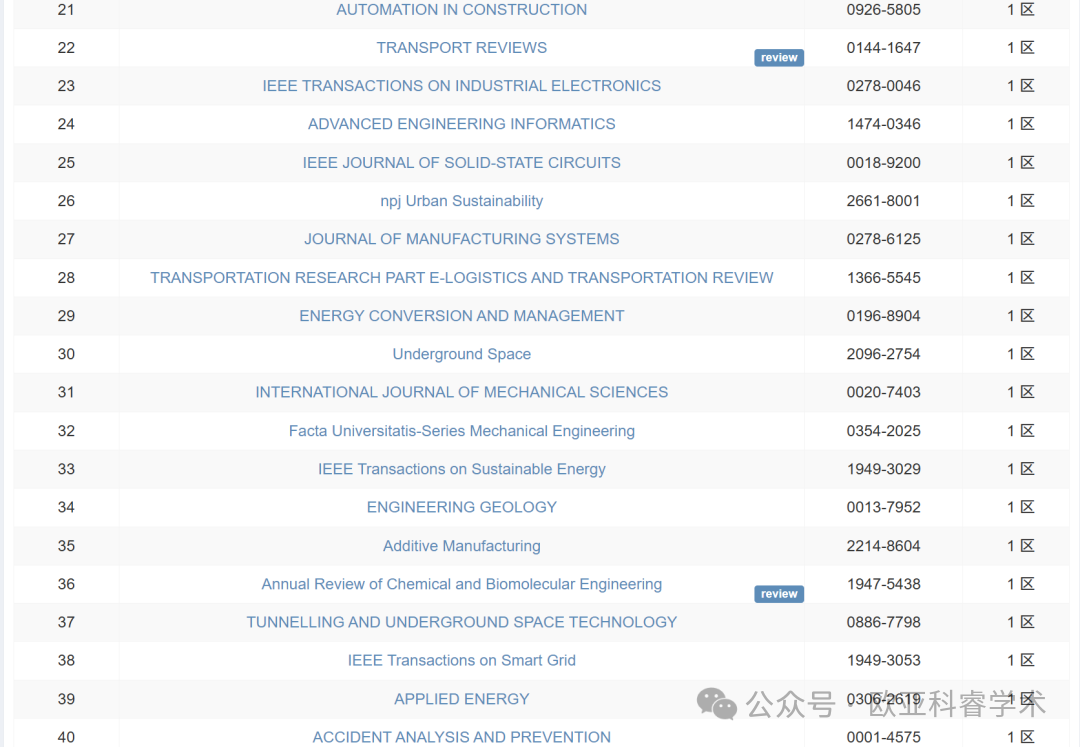The height and width of the screenshot is (747, 1080).
Task: Open Additive Manufacturing journal link
Action: (461, 546)
